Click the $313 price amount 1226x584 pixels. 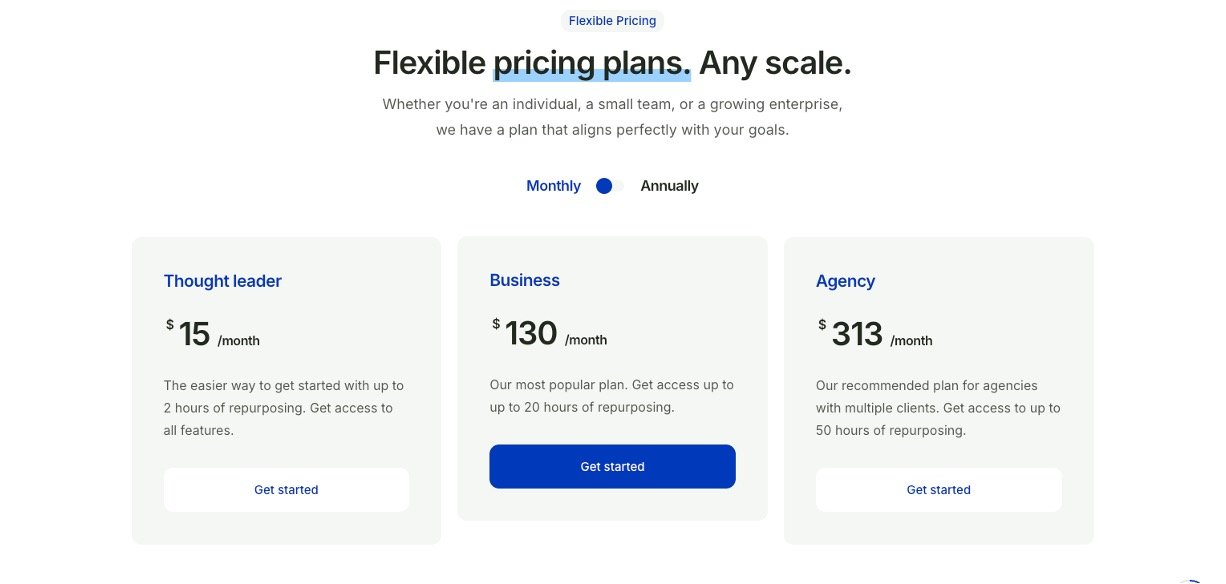pos(856,334)
